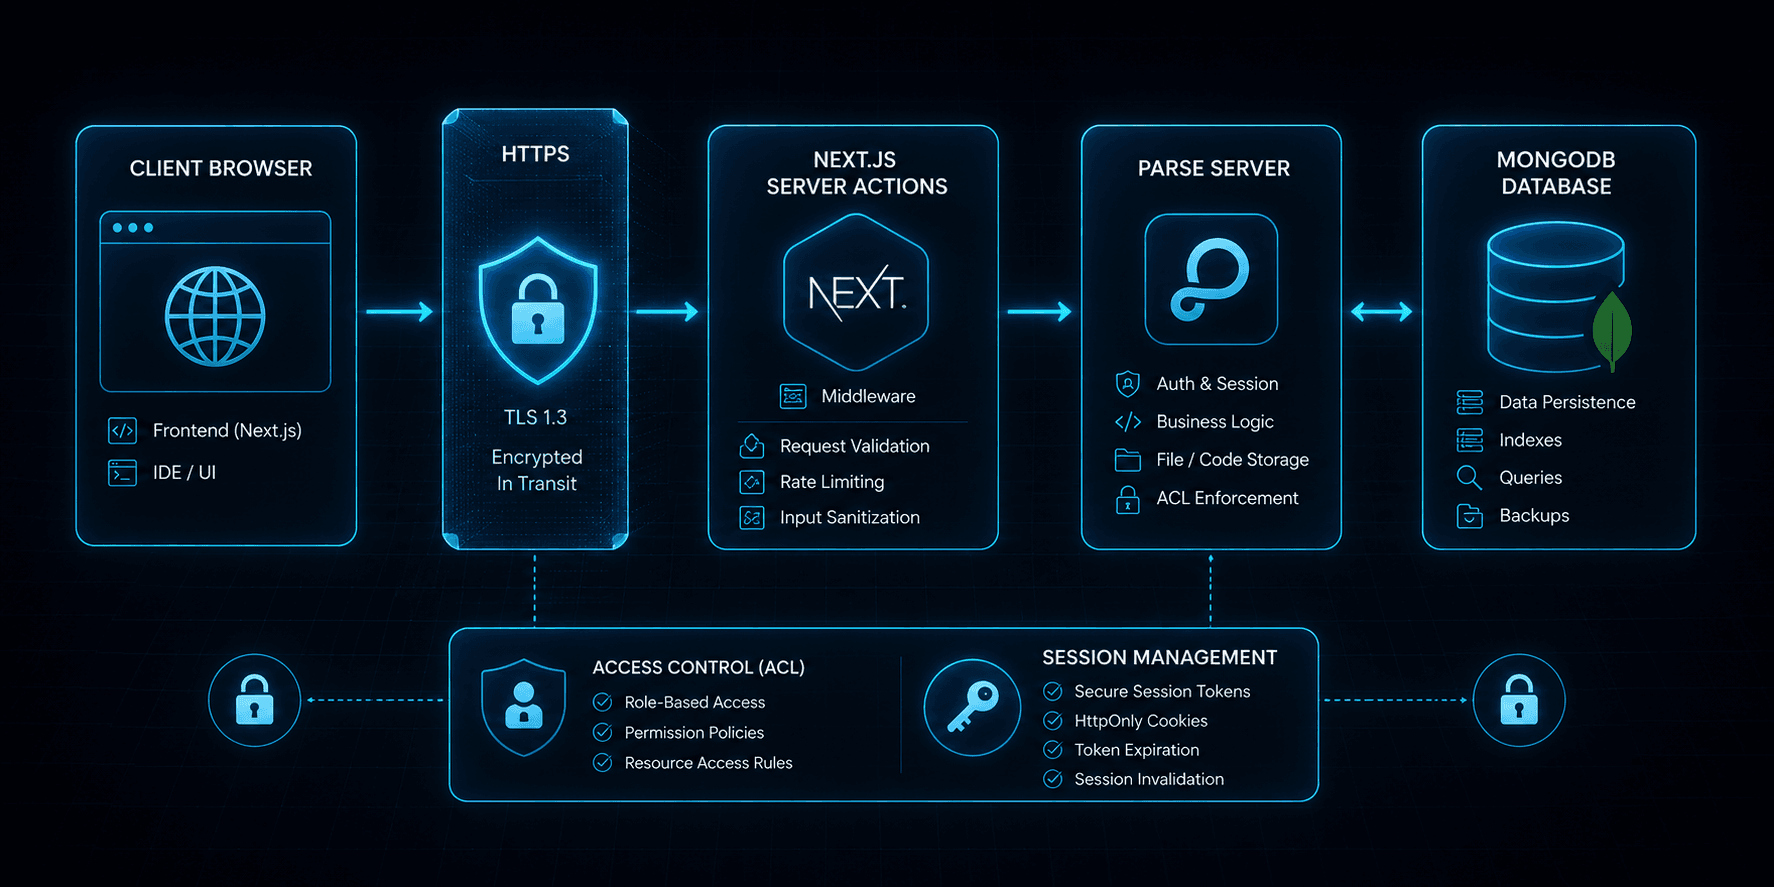Click the Request Validation label
The height and width of the screenshot is (887, 1774).
pyautogui.click(x=855, y=447)
